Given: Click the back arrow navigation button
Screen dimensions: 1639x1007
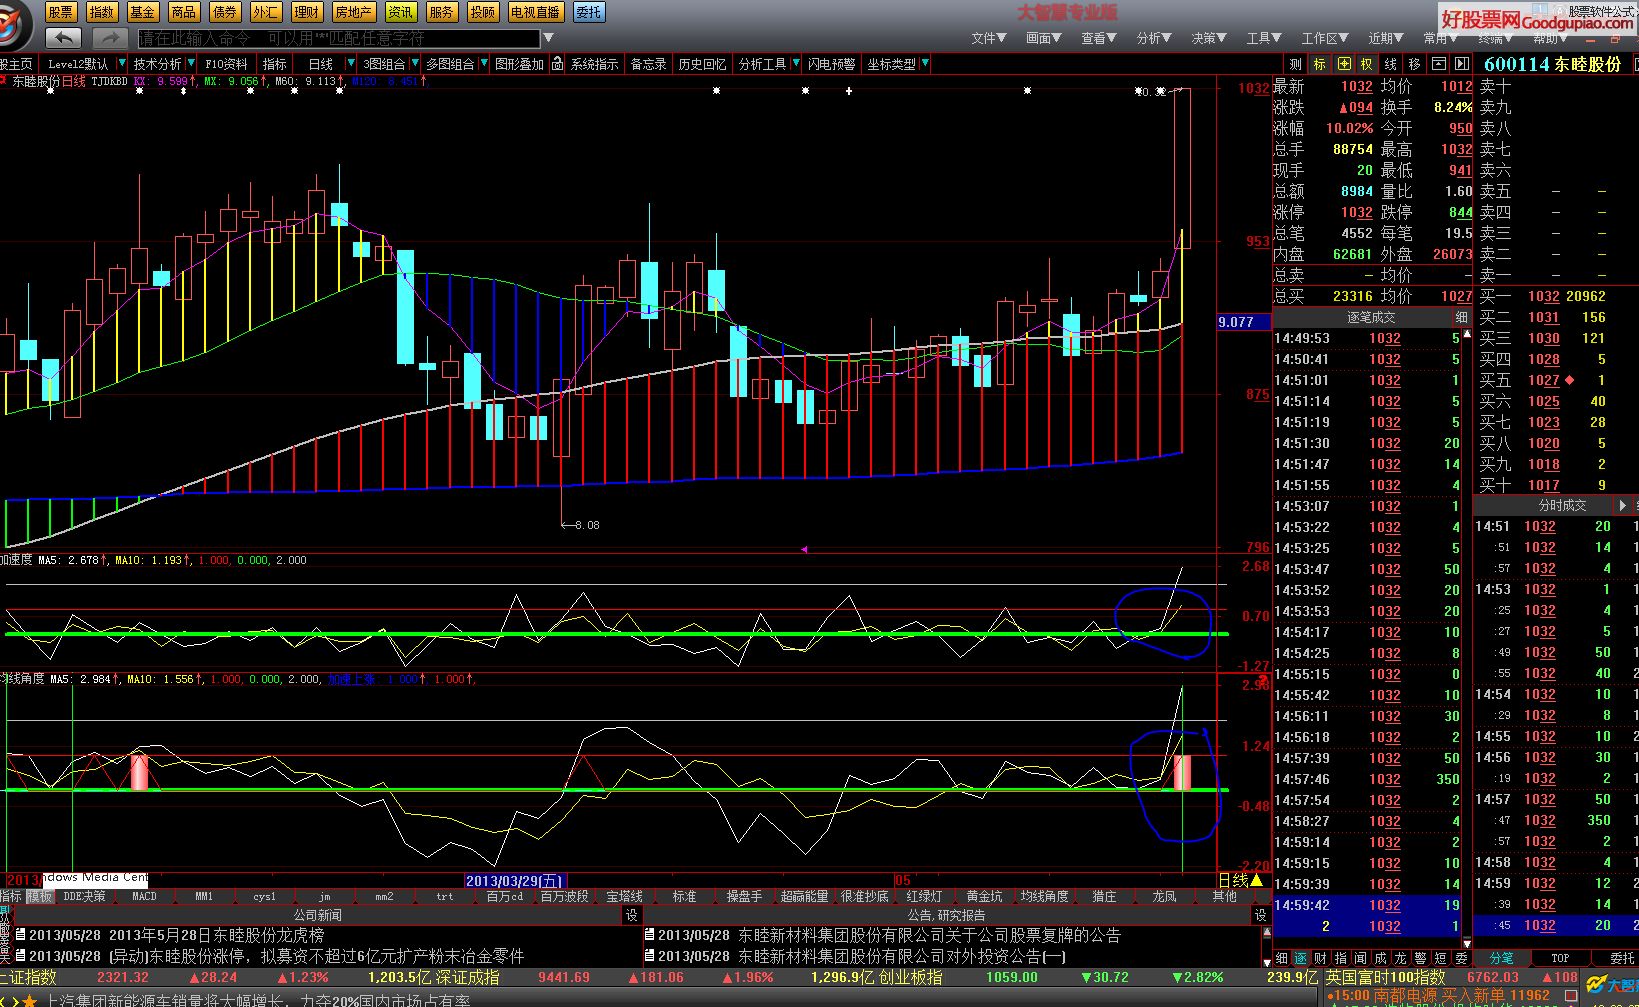Looking at the screenshot, I should coord(64,38).
